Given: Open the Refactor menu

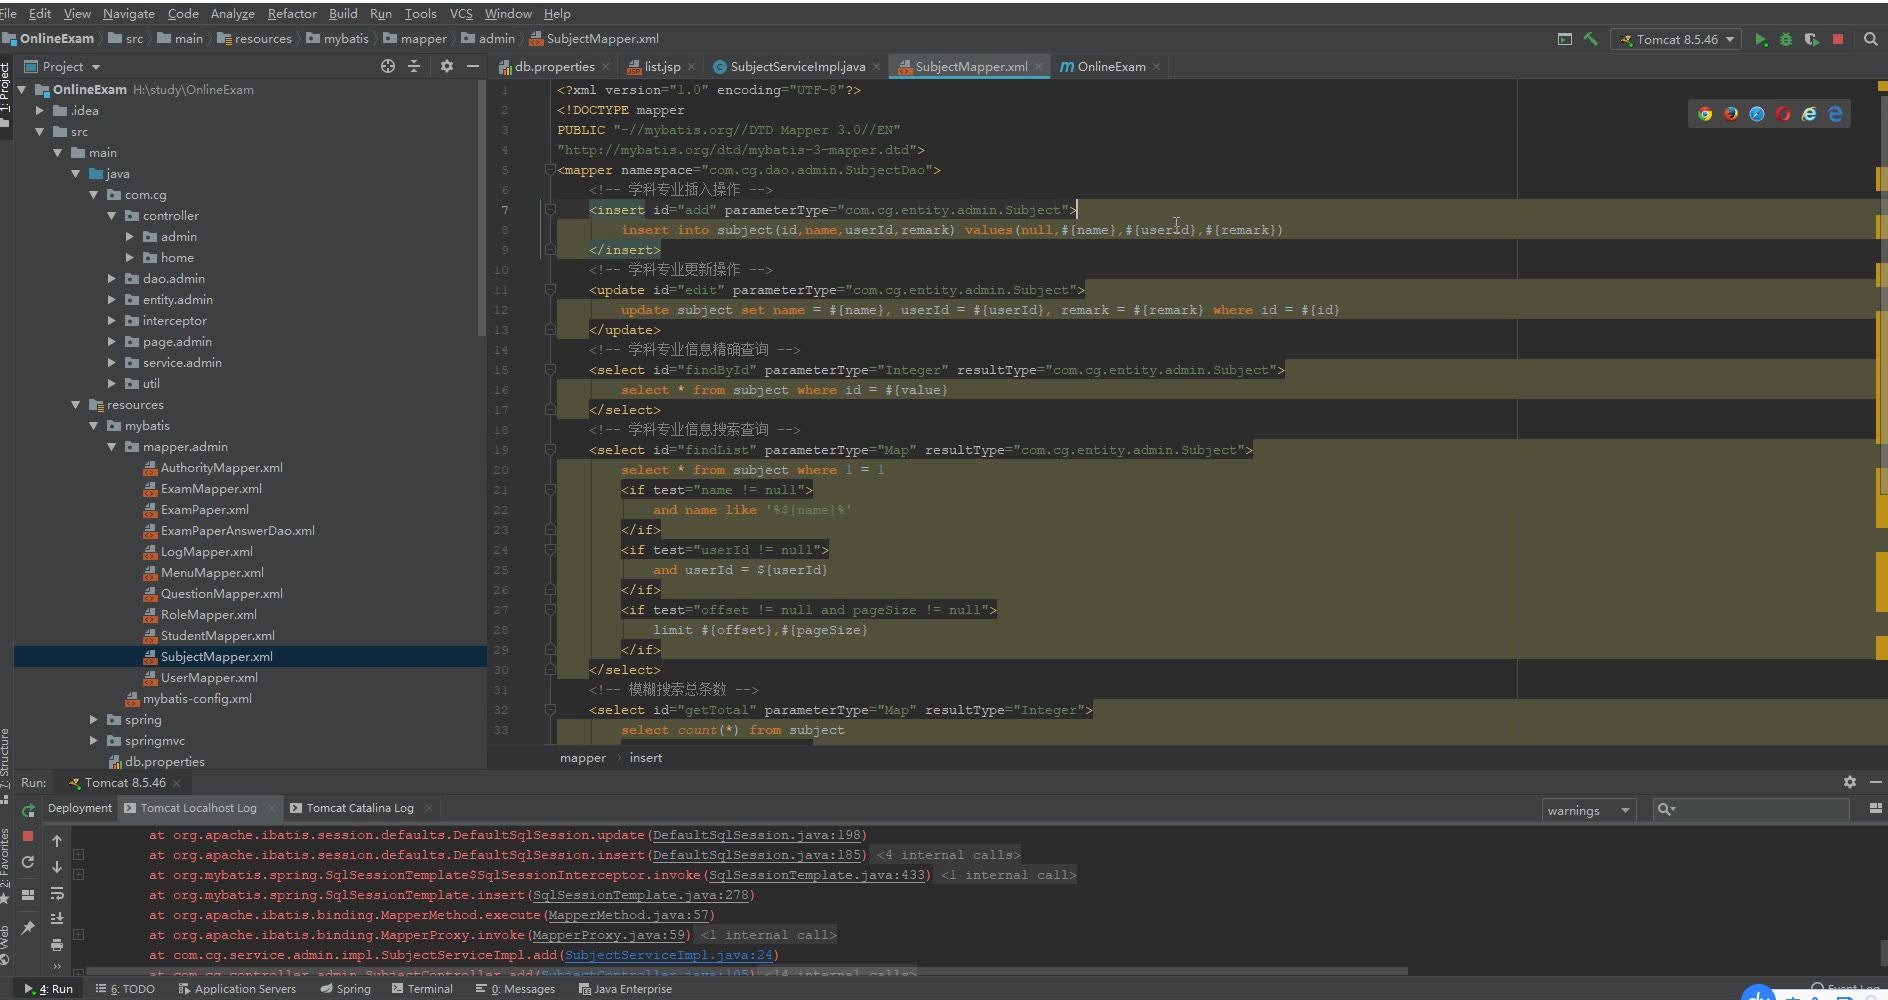Looking at the screenshot, I should point(292,13).
